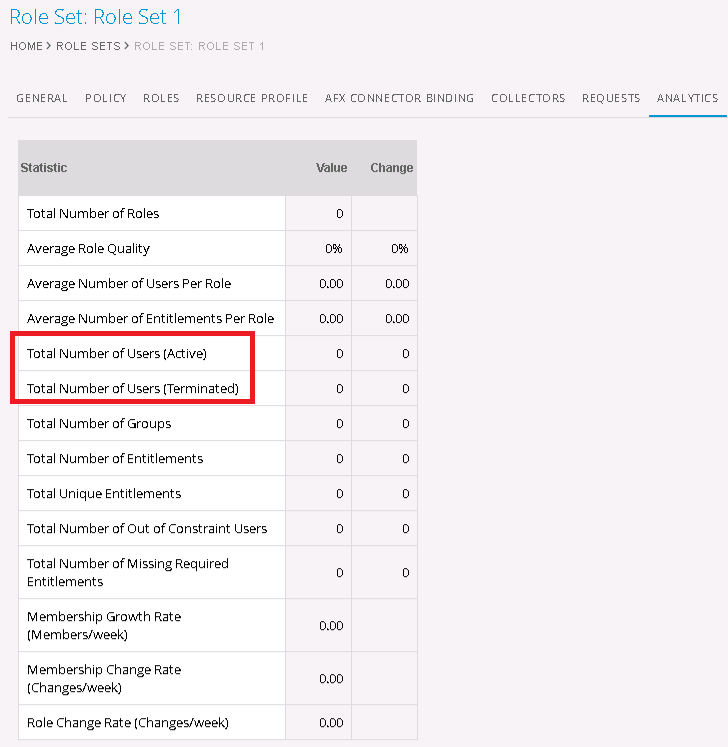Click the Change column header
This screenshot has height=747, width=728.
click(391, 168)
